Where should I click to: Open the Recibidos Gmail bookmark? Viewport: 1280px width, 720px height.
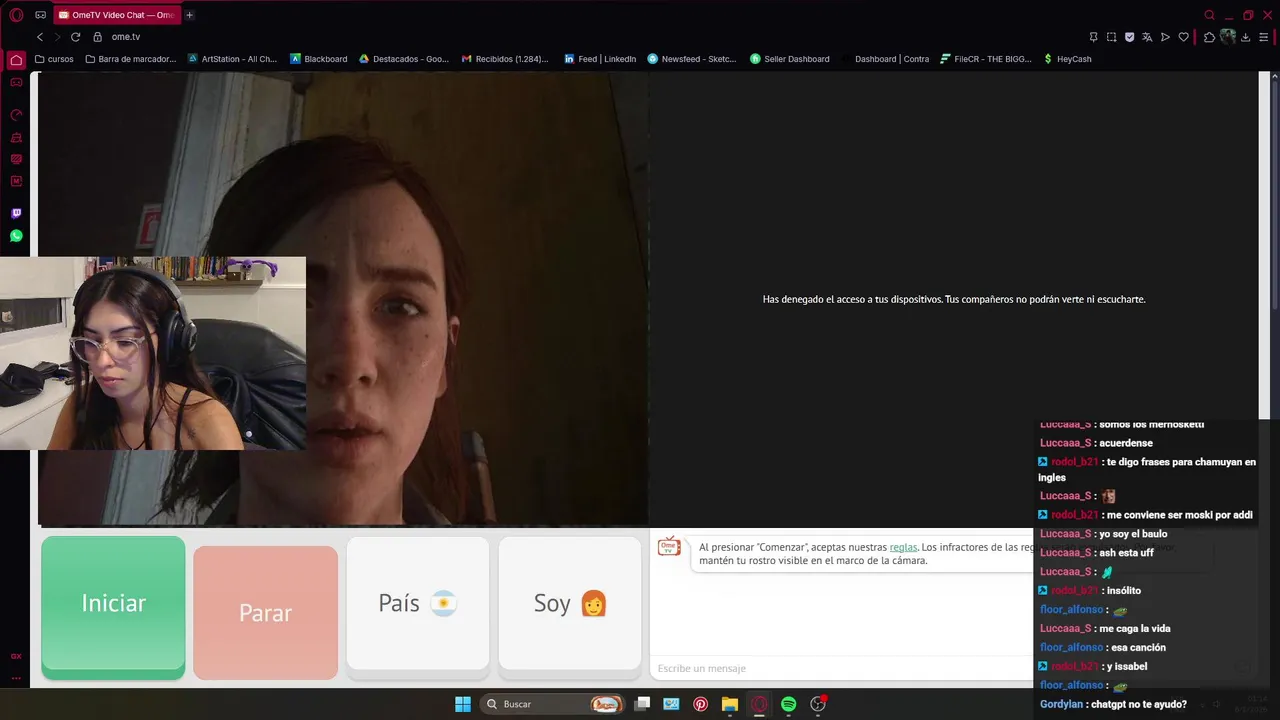pos(505,59)
